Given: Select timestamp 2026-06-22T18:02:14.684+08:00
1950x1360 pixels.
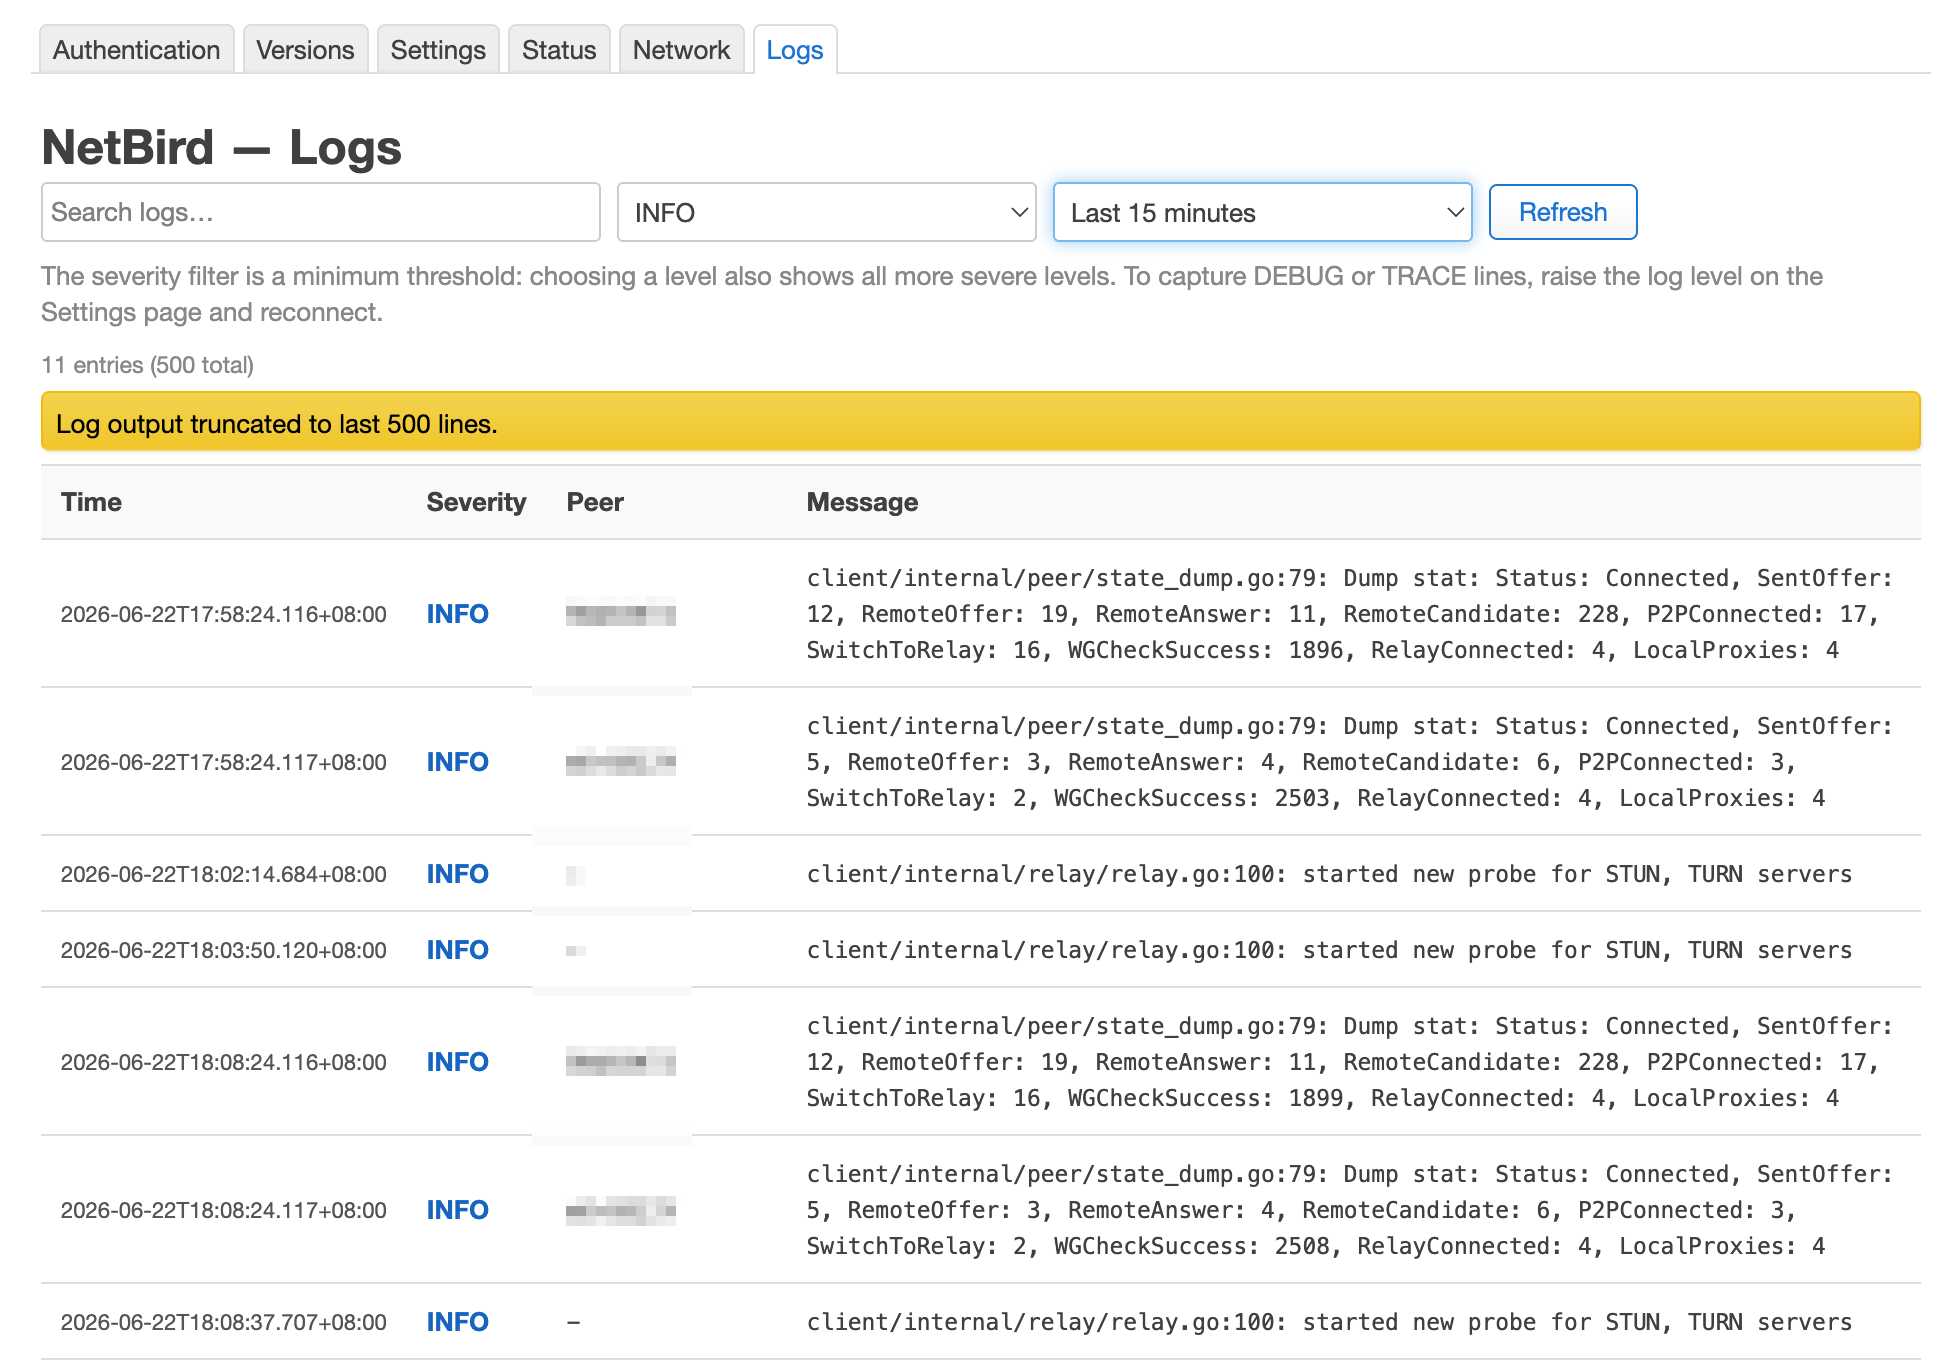Looking at the screenshot, I should [x=223, y=874].
